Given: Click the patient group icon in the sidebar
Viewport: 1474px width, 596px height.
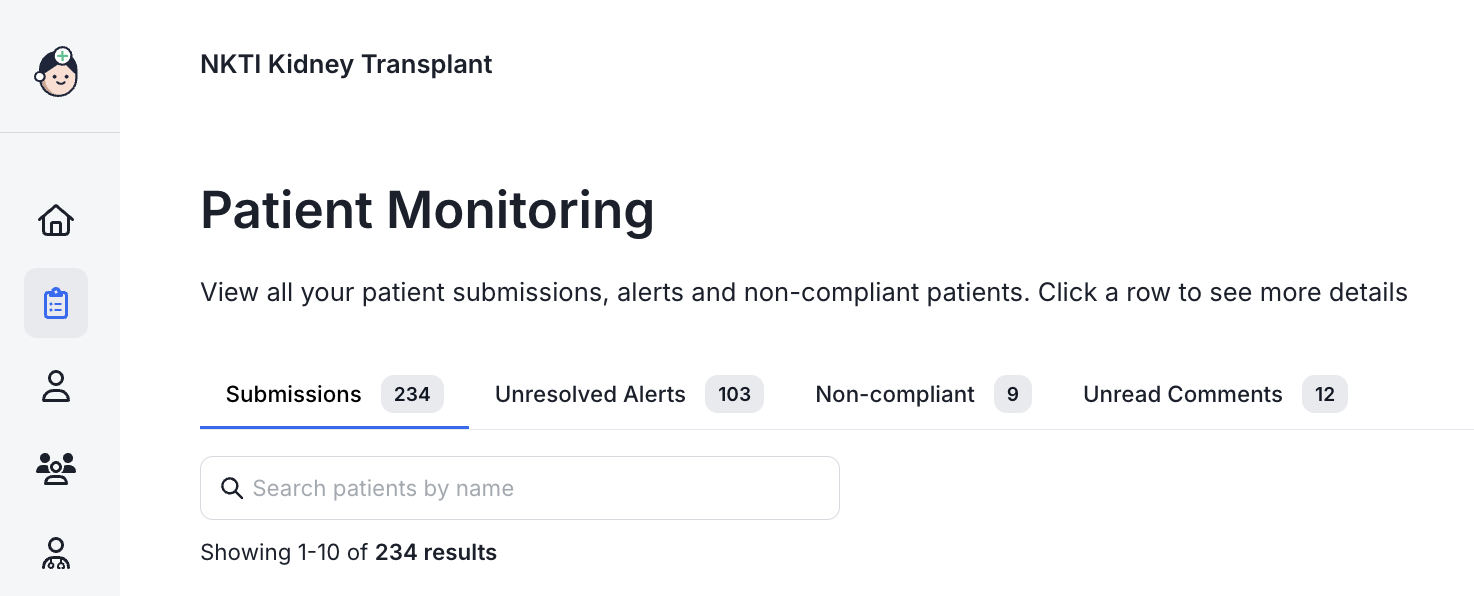Looking at the screenshot, I should [56, 469].
